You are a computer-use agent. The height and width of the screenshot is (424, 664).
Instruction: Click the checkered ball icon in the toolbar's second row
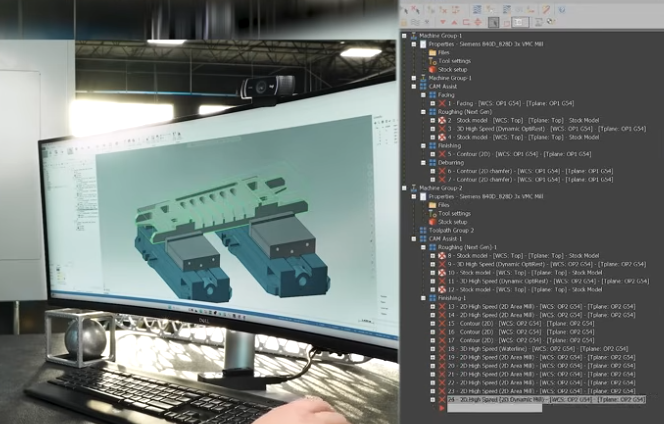(551, 21)
